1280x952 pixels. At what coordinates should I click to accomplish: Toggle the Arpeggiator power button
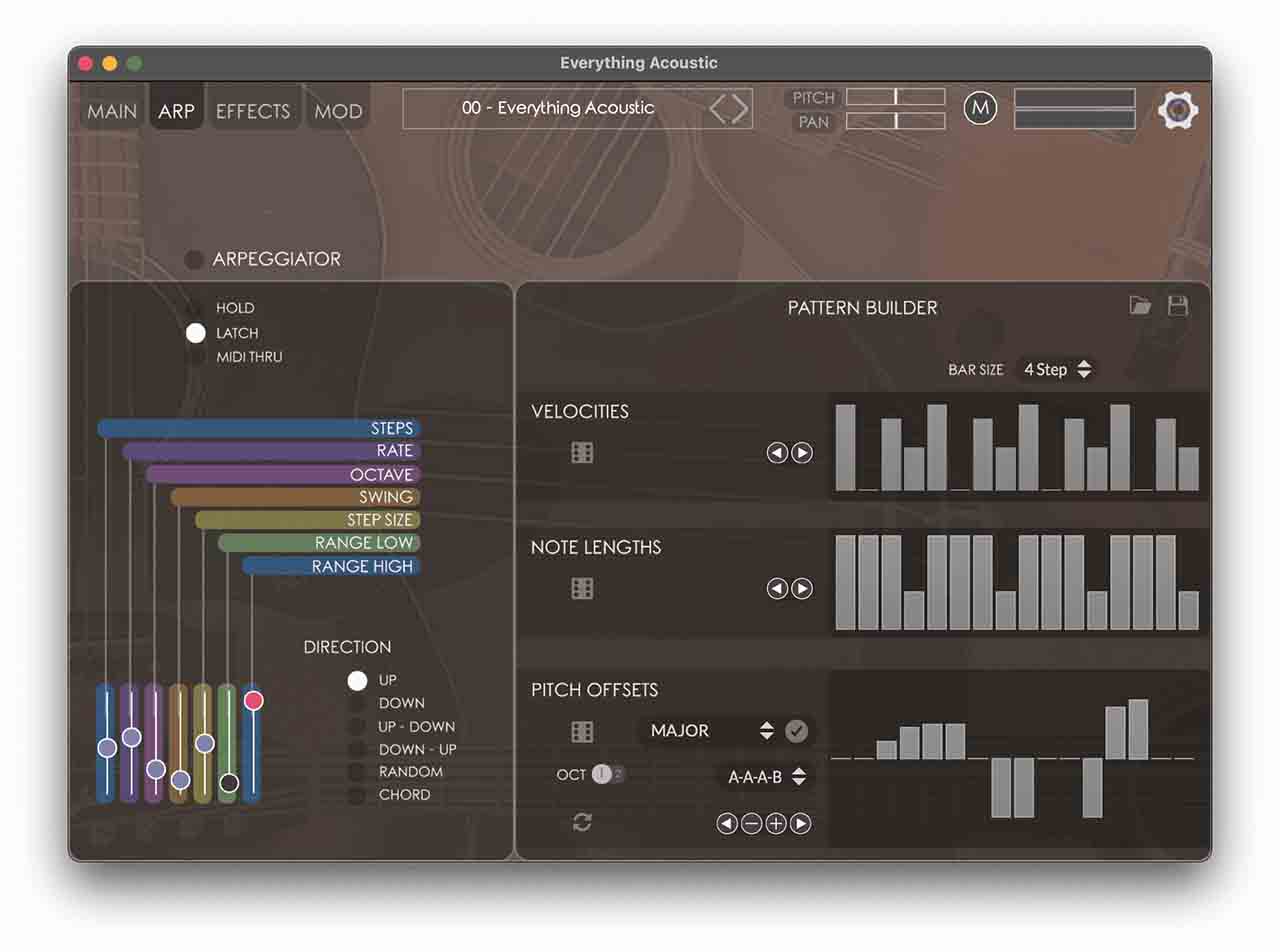point(194,260)
